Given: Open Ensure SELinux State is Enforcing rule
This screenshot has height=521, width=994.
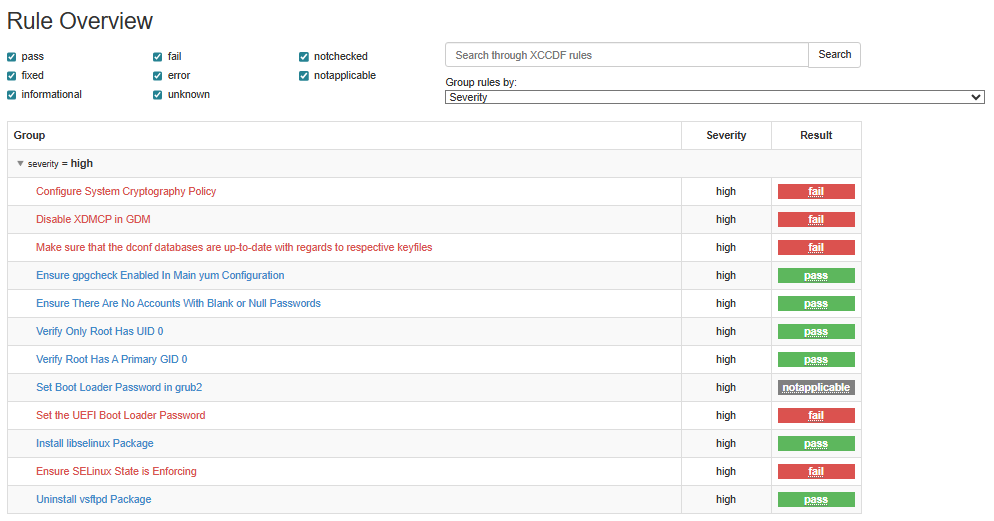Looking at the screenshot, I should [116, 472].
